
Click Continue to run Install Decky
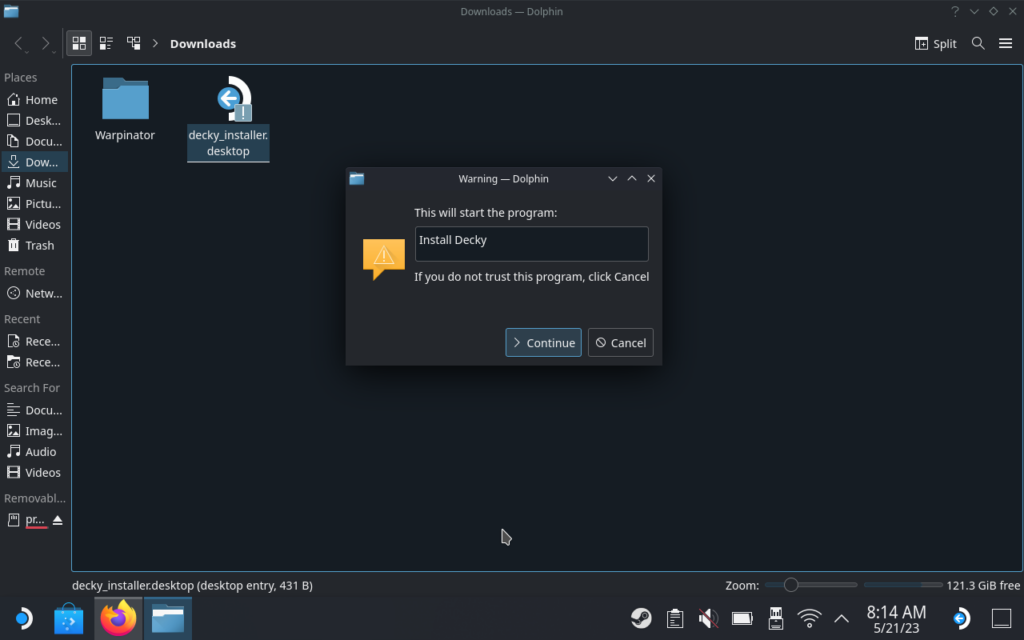click(543, 342)
